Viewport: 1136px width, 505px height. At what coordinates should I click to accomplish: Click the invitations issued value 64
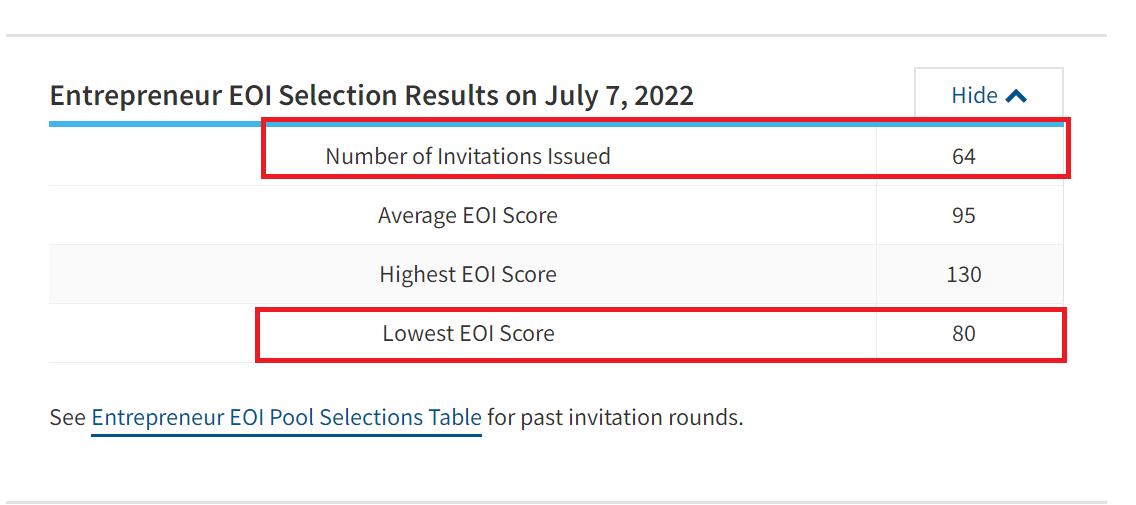point(963,156)
